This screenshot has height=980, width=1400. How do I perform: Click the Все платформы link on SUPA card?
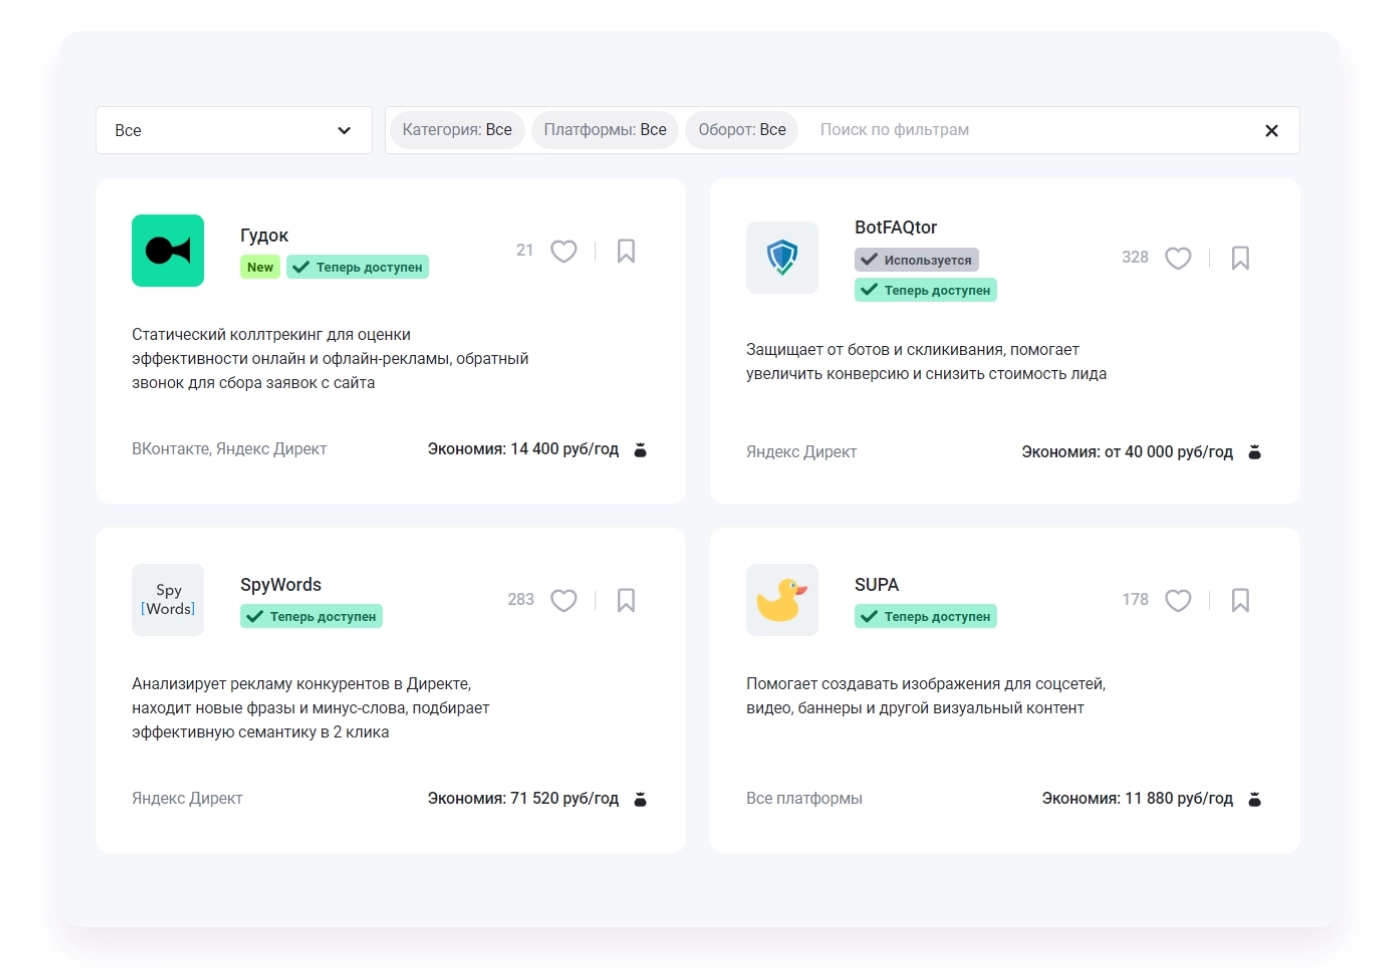point(804,797)
